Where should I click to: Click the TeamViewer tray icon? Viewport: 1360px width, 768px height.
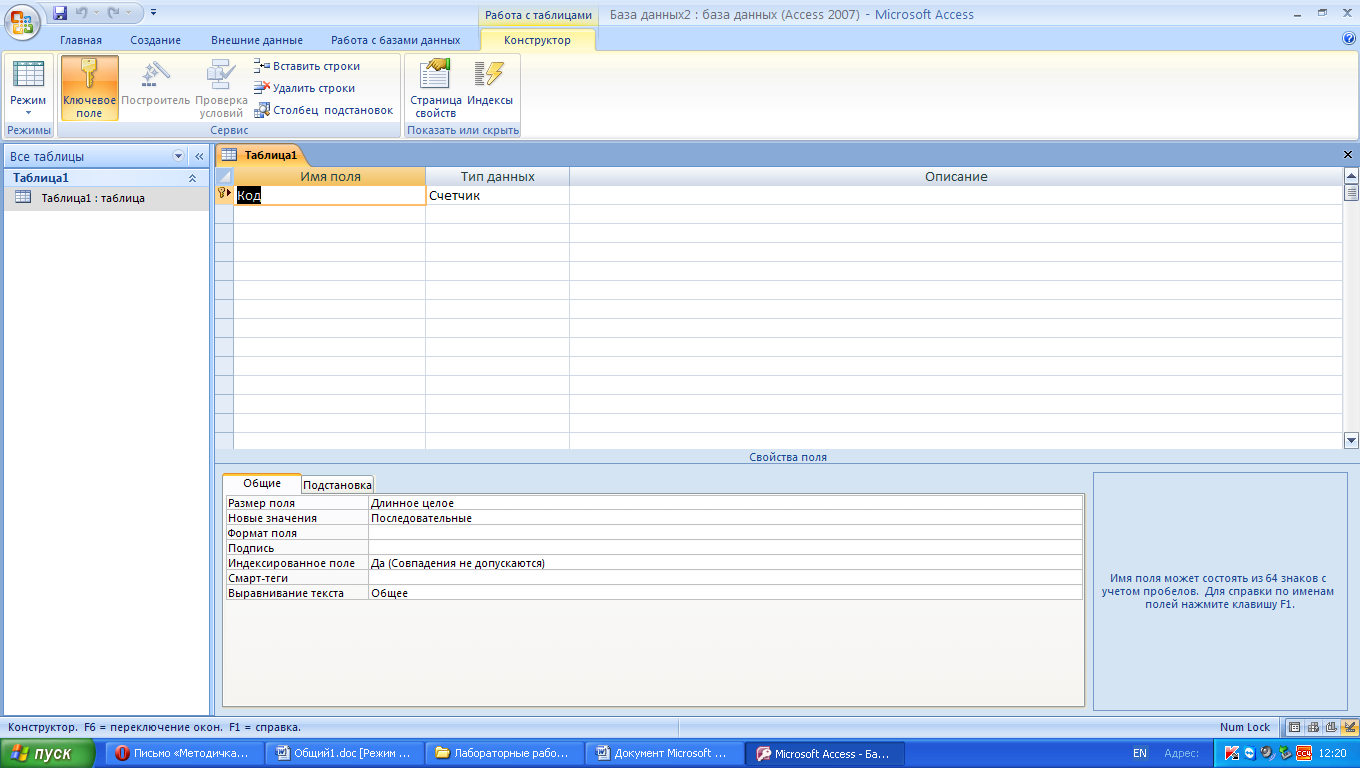click(1249, 753)
